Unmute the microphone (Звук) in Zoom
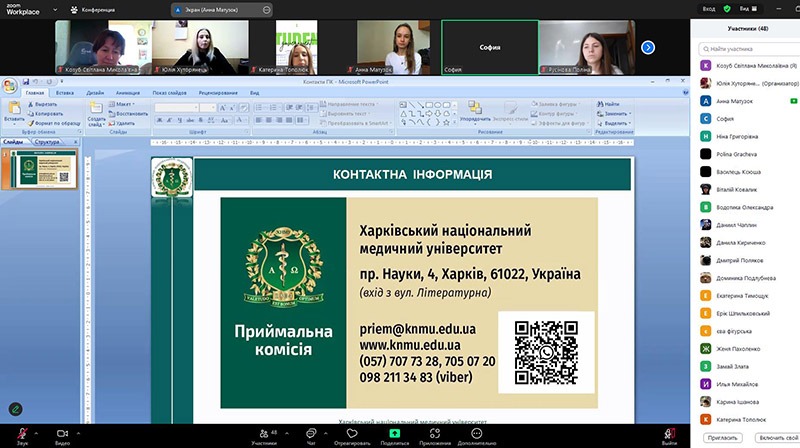The width and height of the screenshot is (800, 448). click(22, 431)
